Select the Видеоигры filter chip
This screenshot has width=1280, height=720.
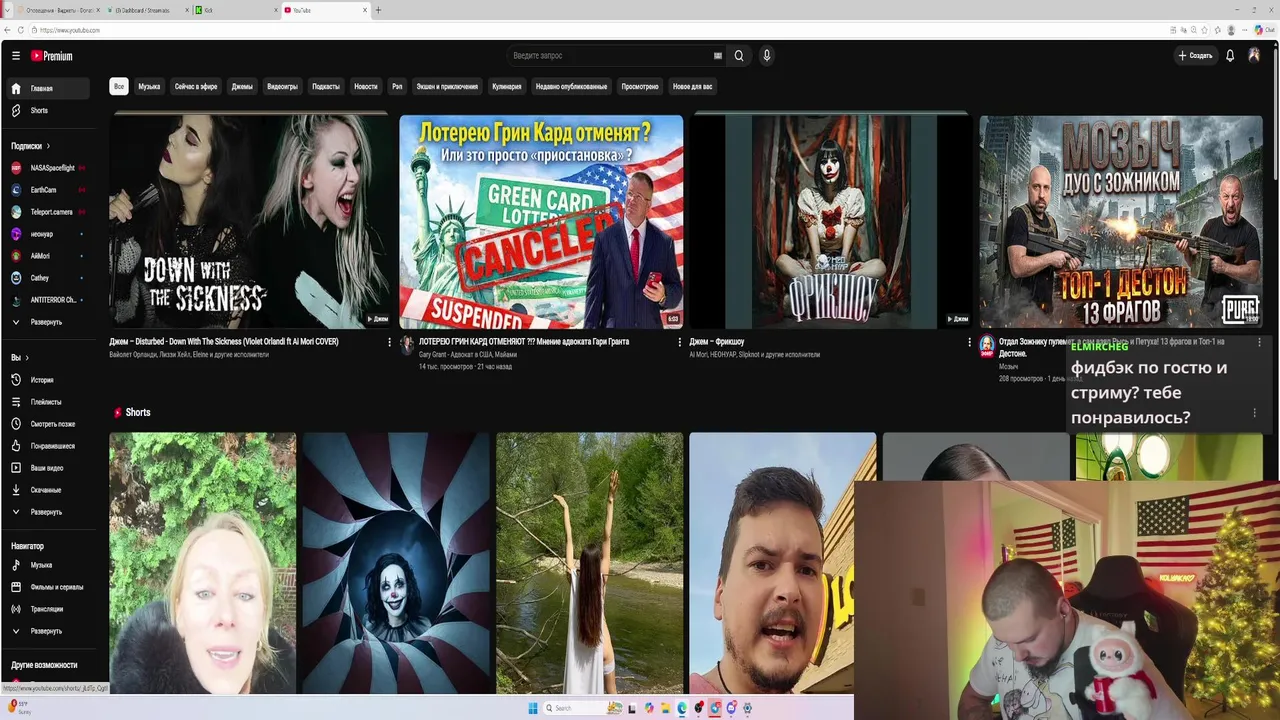pos(282,87)
